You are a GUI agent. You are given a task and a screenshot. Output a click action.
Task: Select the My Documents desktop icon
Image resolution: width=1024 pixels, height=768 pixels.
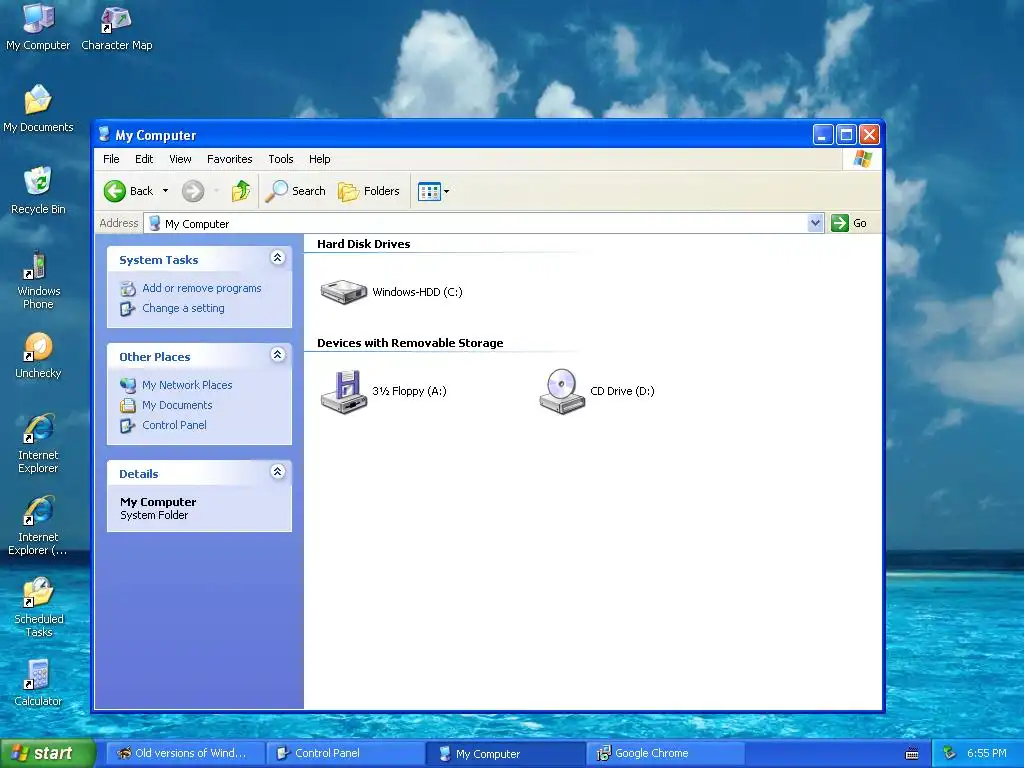[x=38, y=108]
